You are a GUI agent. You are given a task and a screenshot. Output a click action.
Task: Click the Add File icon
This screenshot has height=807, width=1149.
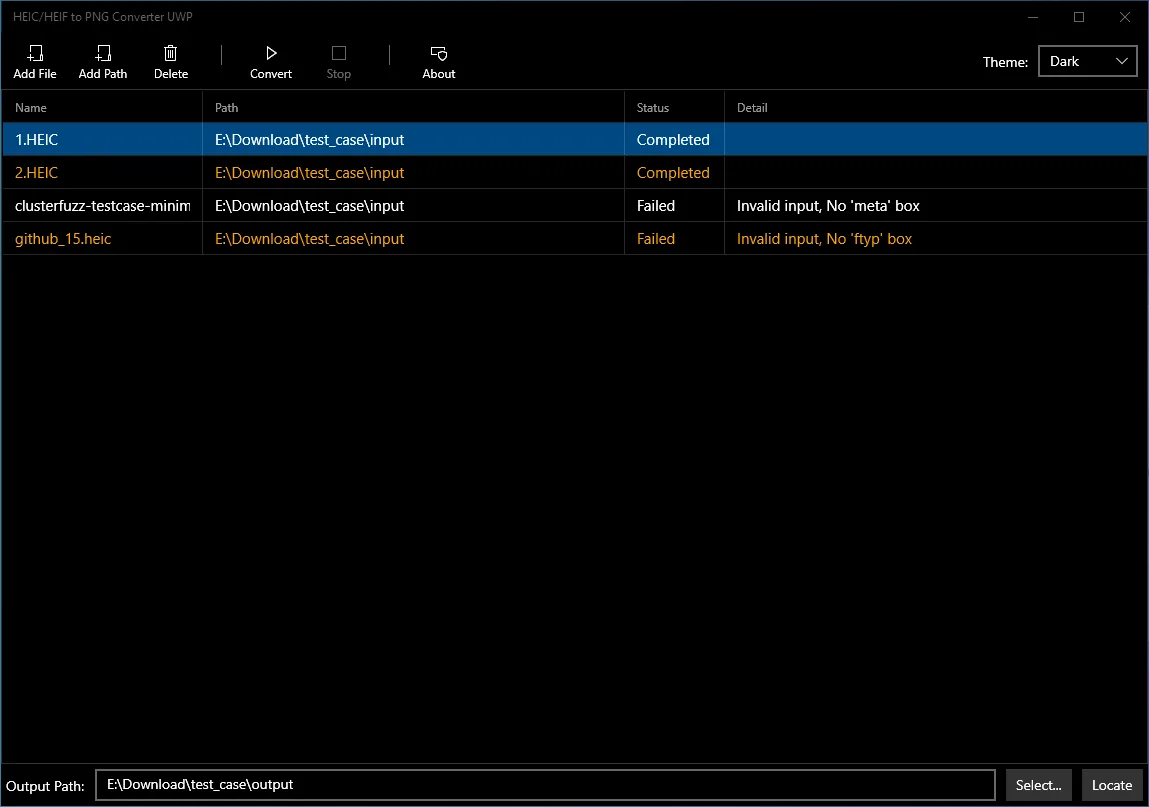[x=35, y=54]
